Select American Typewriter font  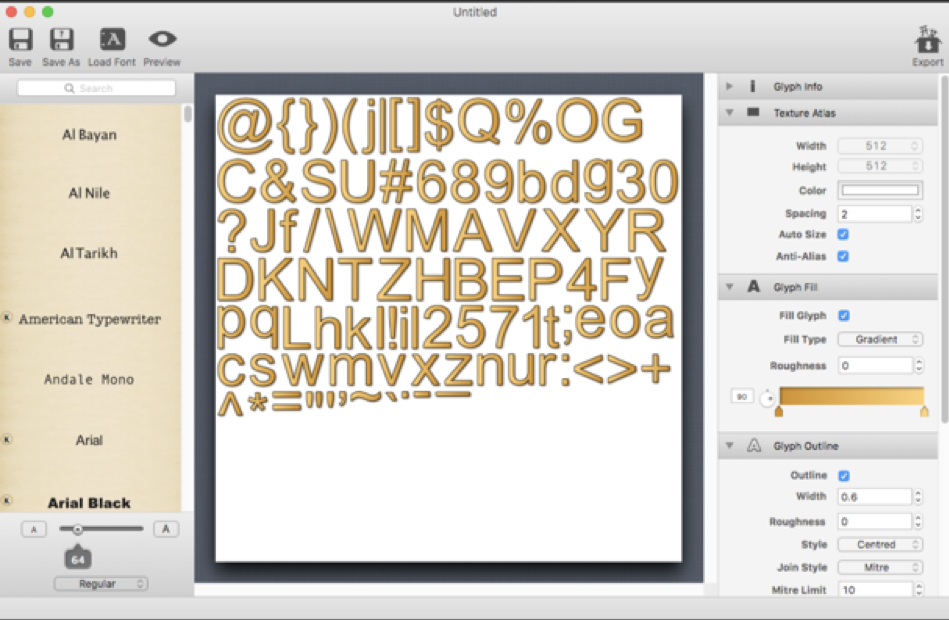[89, 320]
